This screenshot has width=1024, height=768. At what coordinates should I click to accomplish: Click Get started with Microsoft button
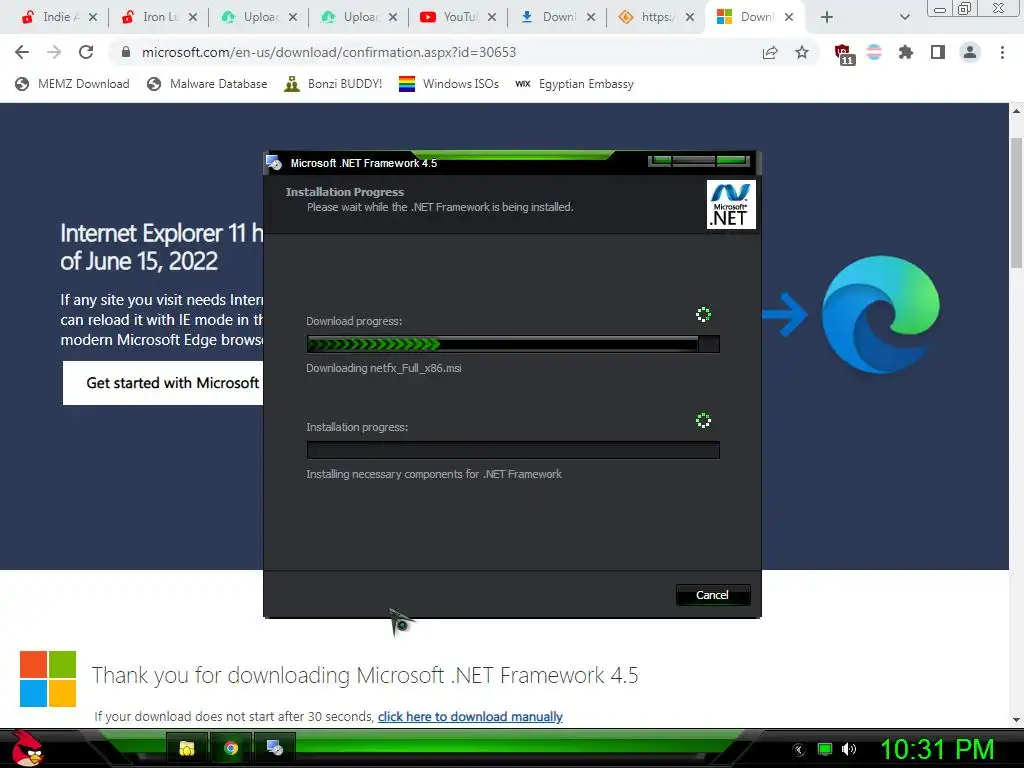point(163,383)
